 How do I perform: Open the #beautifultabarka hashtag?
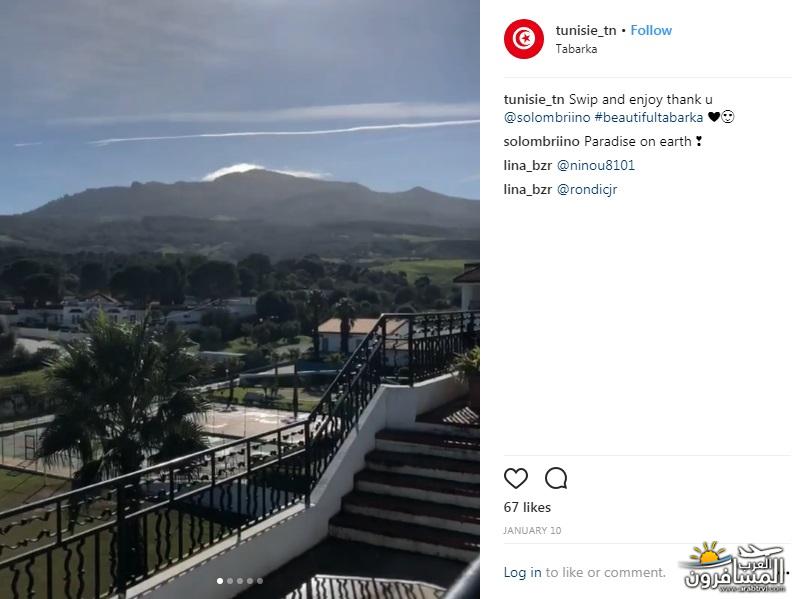click(x=649, y=117)
